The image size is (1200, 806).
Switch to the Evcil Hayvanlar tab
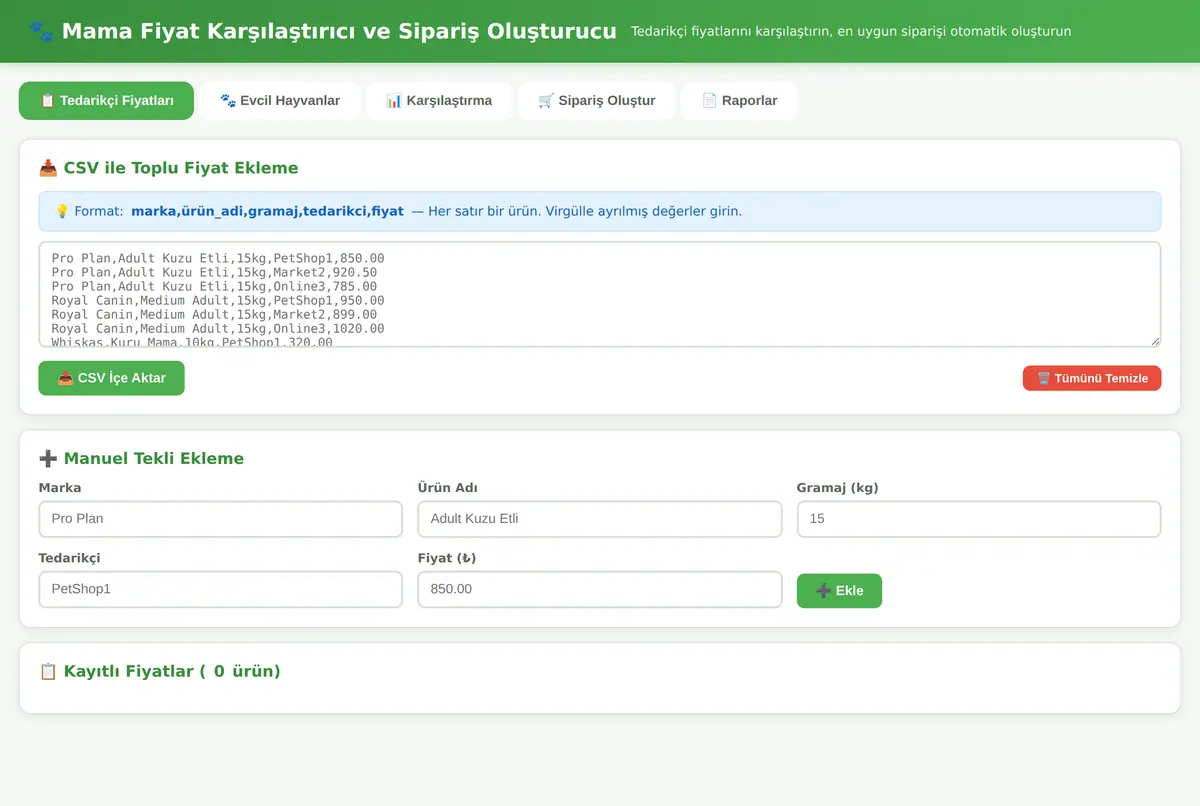(x=280, y=101)
